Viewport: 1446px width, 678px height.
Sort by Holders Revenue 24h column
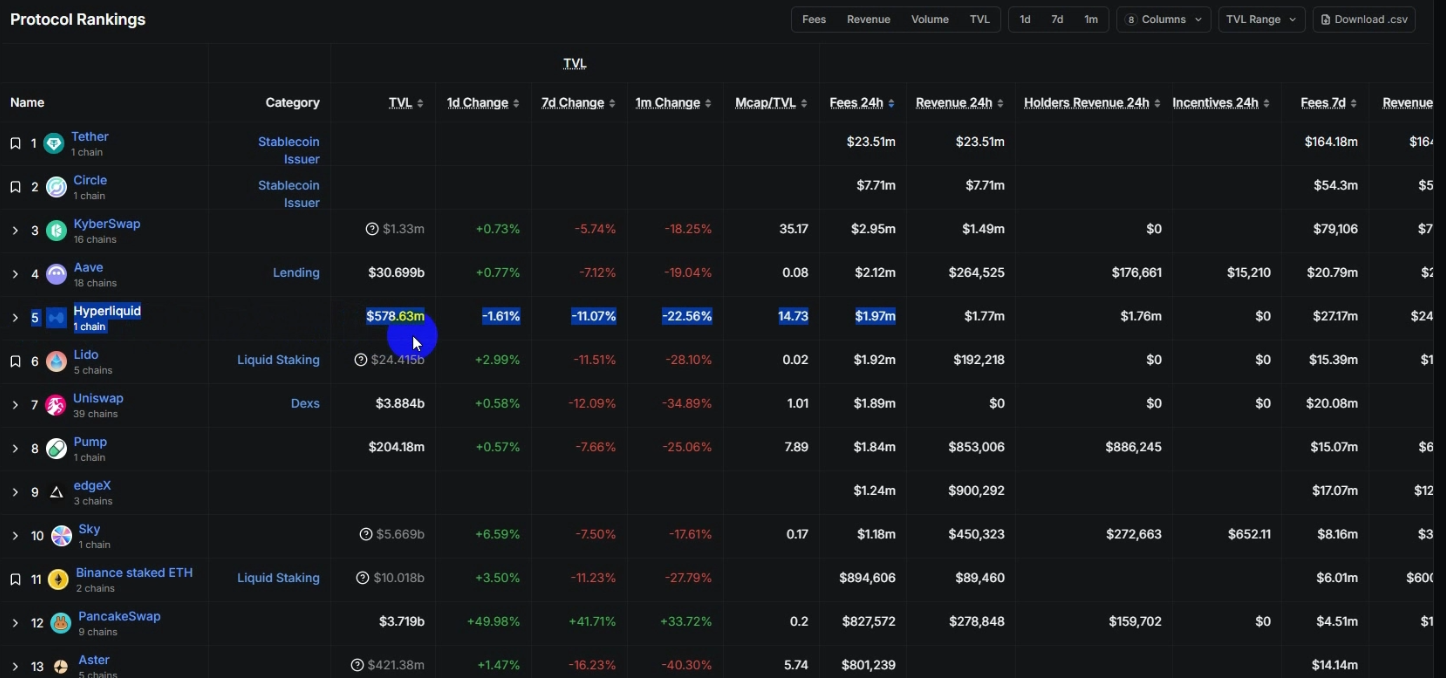pyautogui.click(x=1092, y=103)
